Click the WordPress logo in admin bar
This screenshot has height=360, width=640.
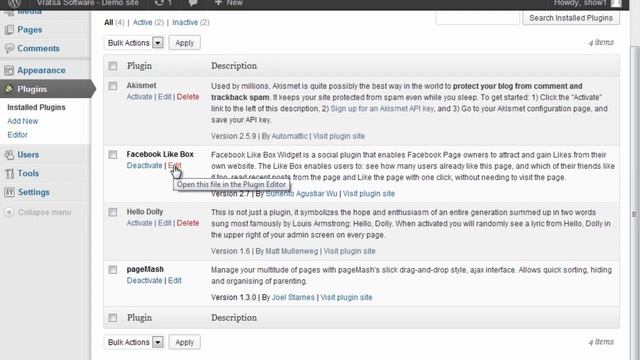click(14, 3)
